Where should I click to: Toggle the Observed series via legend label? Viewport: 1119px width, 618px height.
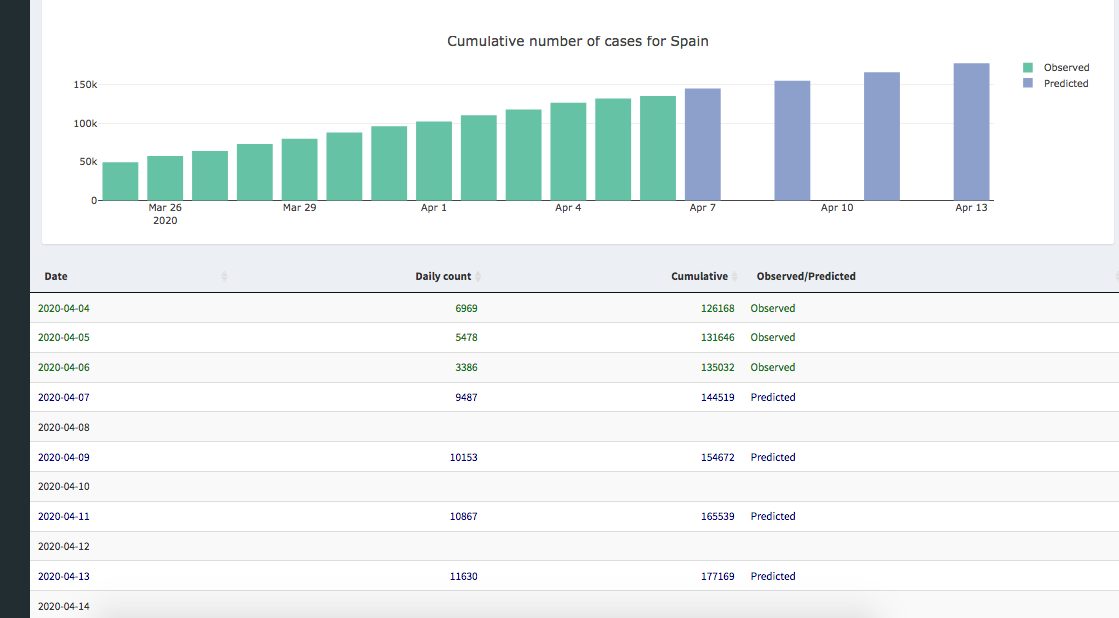pyautogui.click(x=1066, y=67)
